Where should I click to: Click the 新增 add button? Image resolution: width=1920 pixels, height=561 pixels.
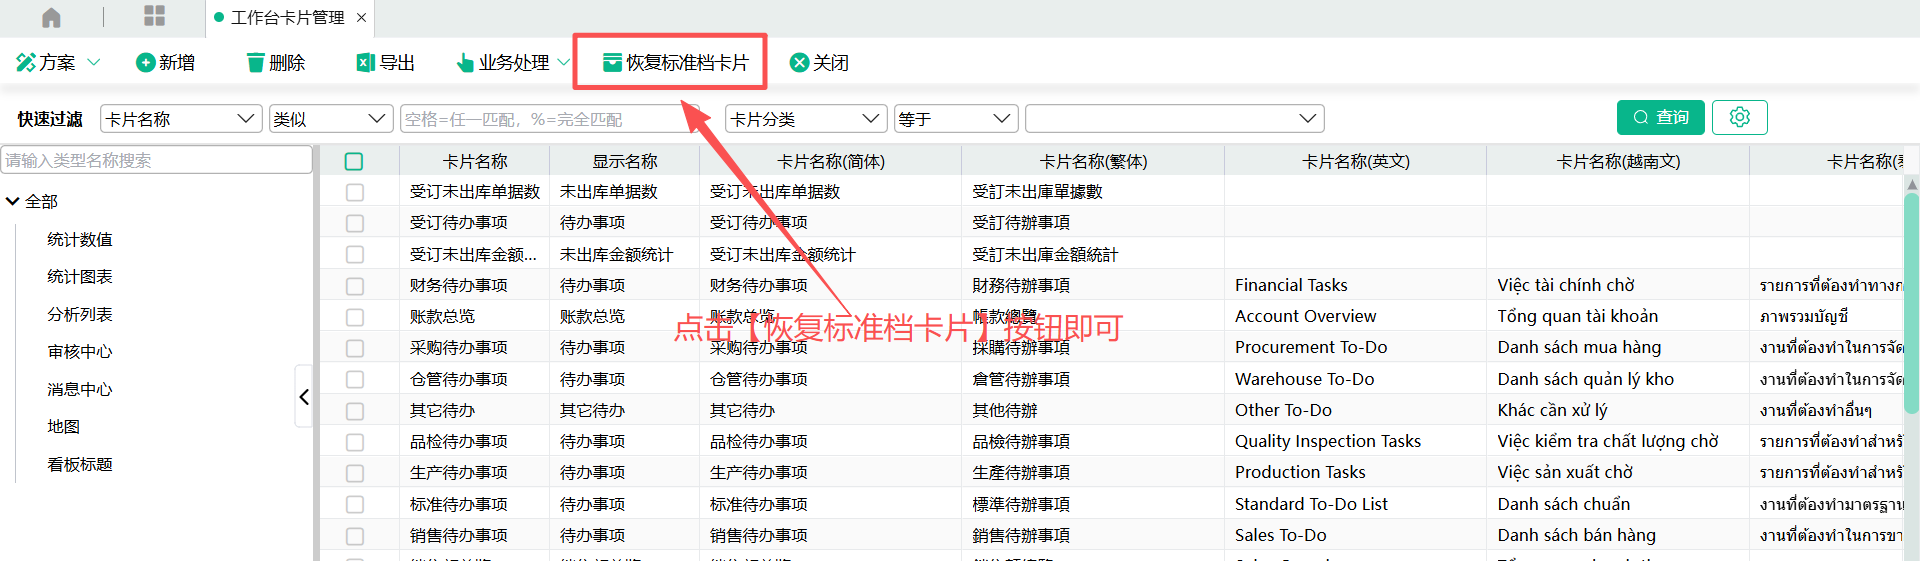[166, 63]
